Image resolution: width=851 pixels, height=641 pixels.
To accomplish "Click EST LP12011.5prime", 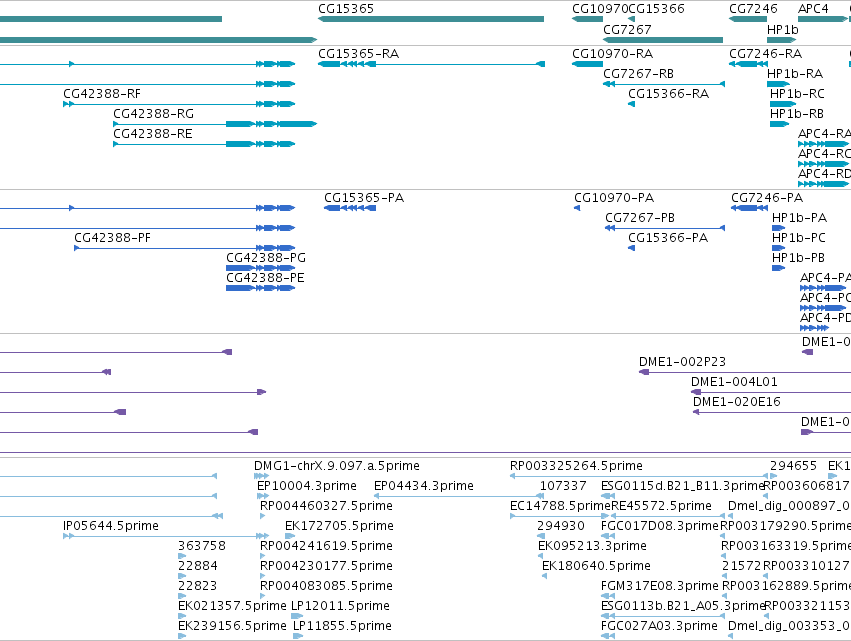I will pos(340,606).
